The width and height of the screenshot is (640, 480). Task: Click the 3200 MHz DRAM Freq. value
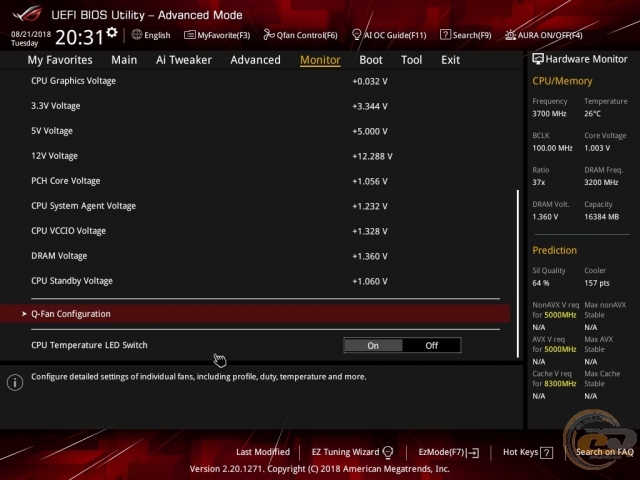[x=601, y=182]
